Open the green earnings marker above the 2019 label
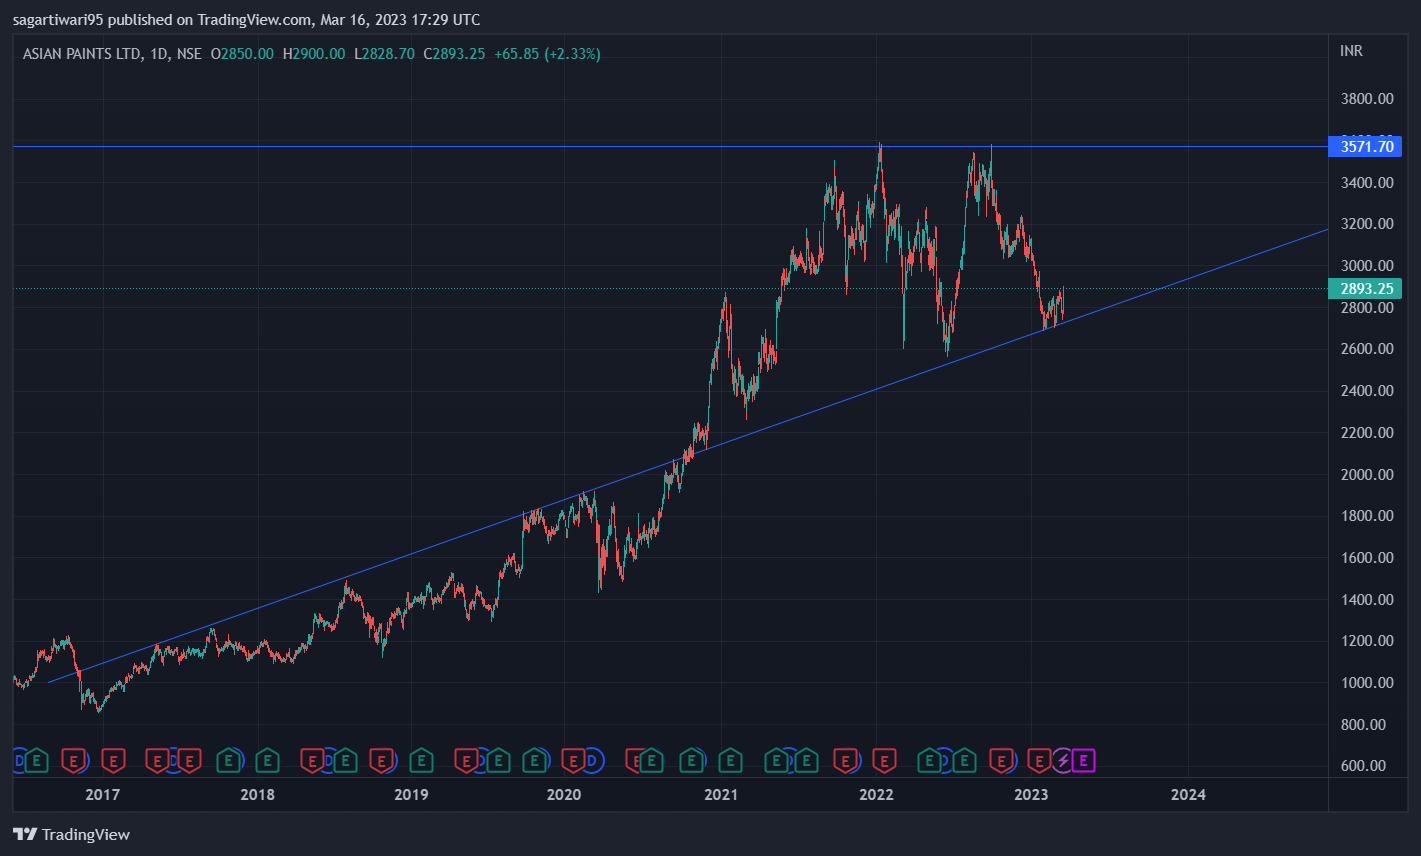The image size is (1421, 856). pyautogui.click(x=421, y=761)
